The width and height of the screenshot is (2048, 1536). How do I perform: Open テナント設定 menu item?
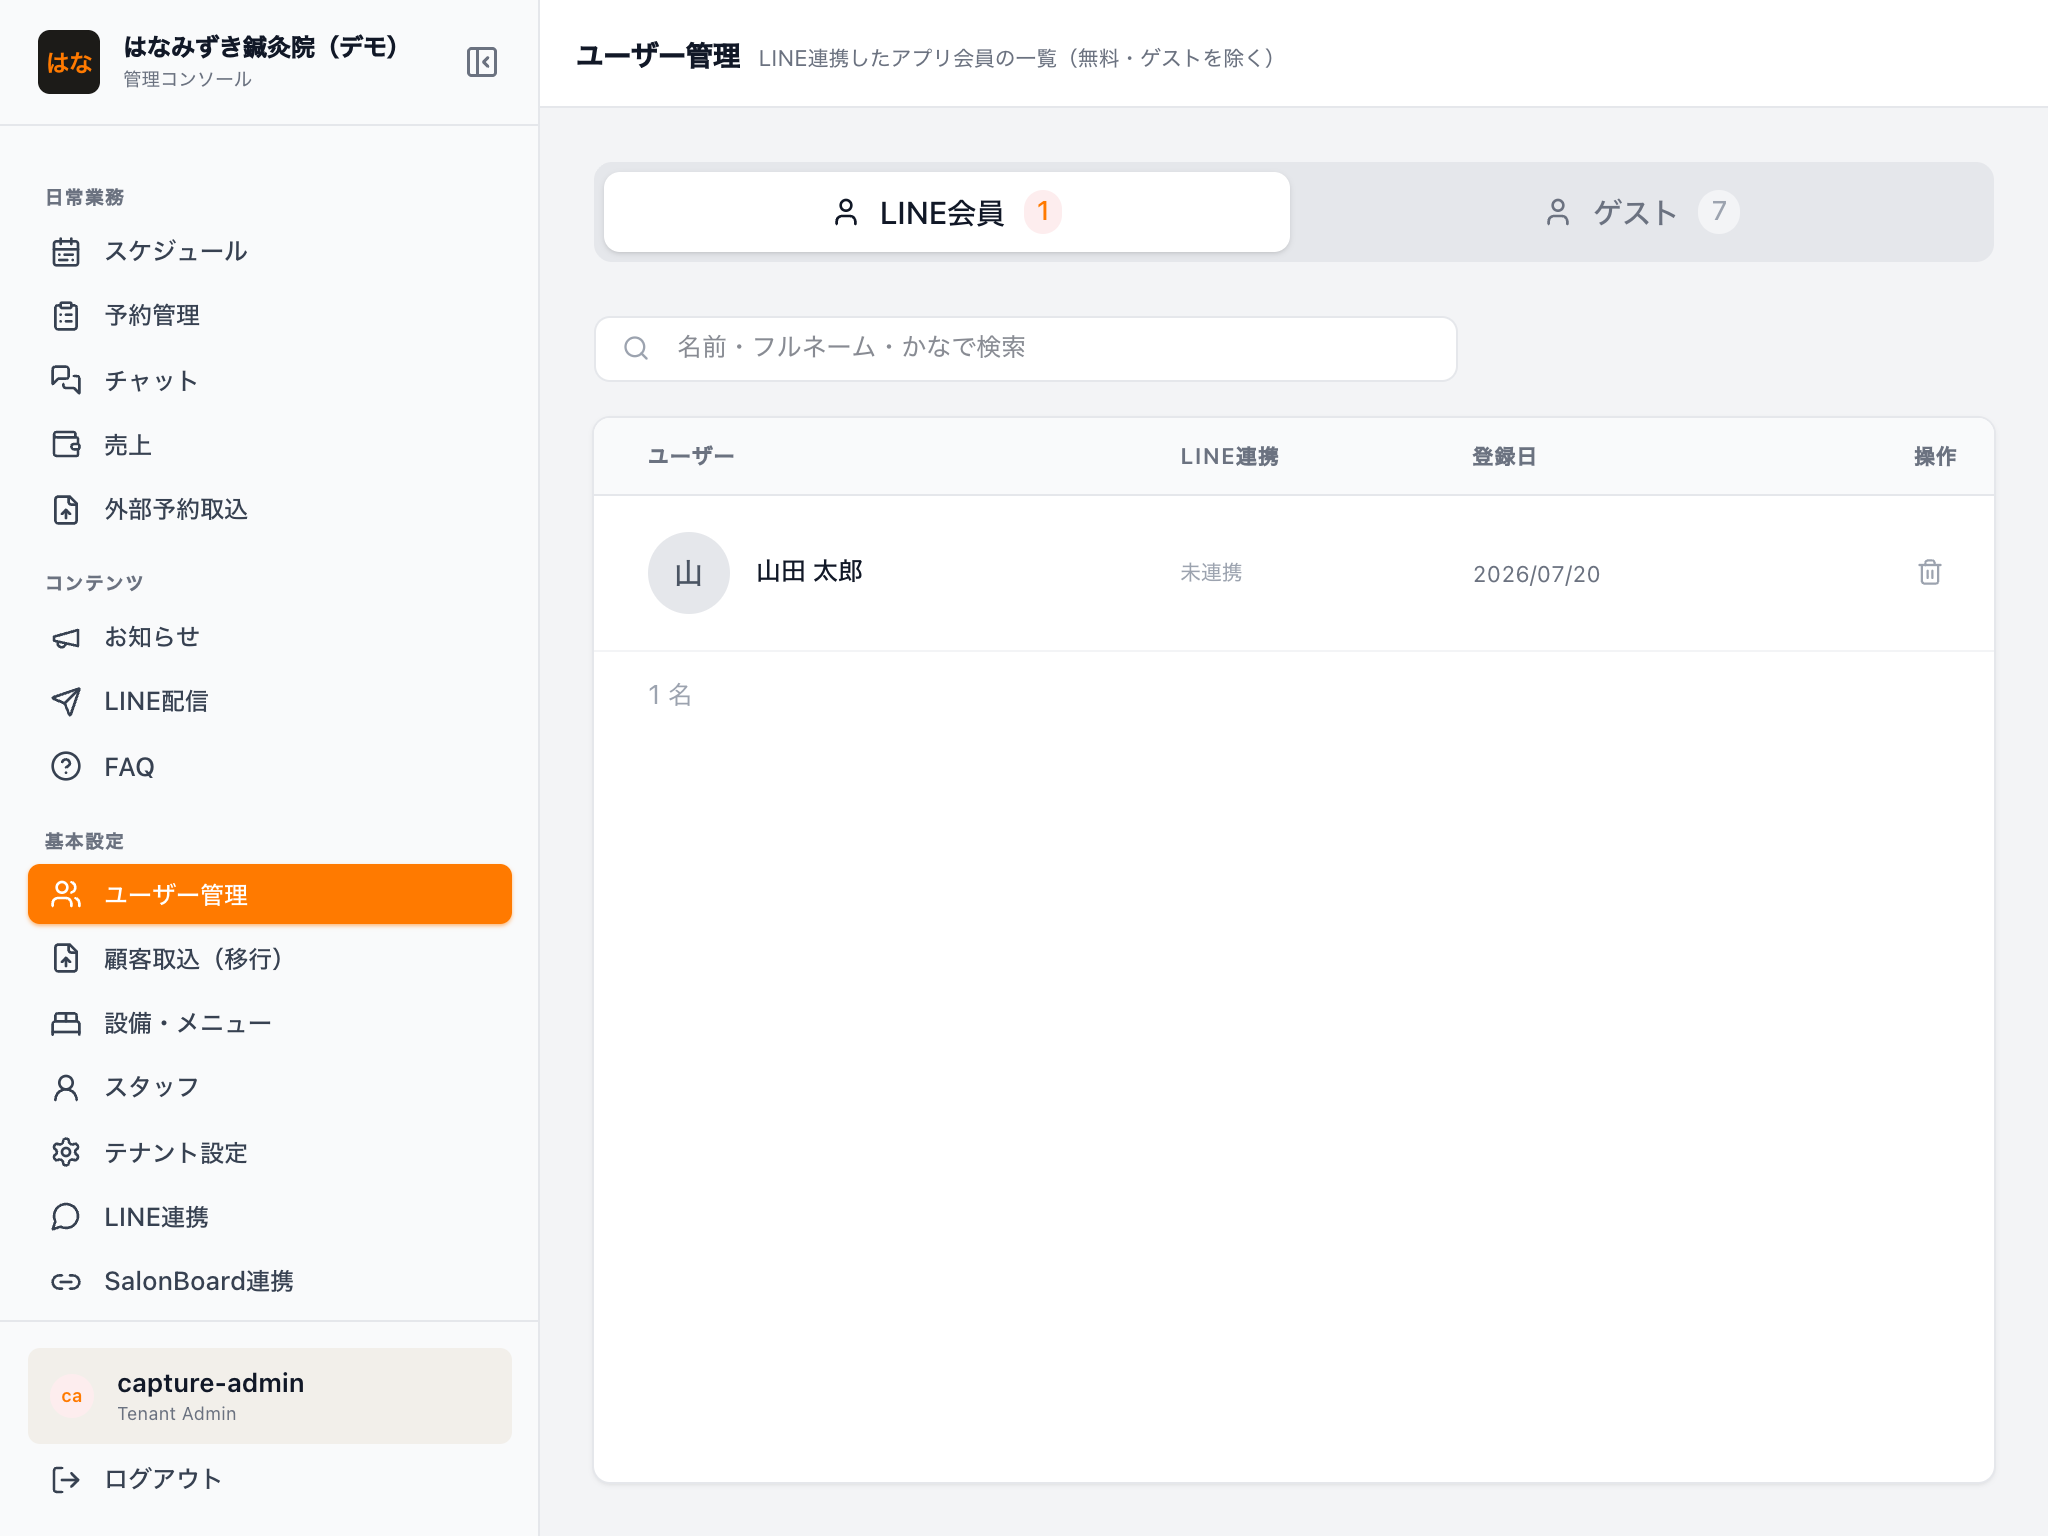(x=270, y=1152)
